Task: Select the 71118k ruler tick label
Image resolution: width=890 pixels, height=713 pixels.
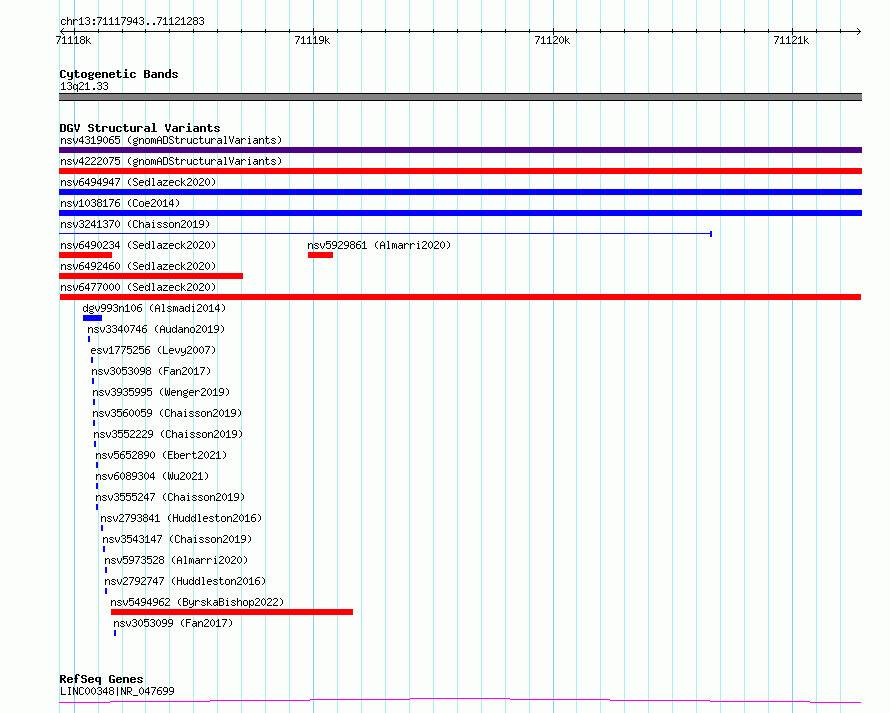Action: point(73,40)
